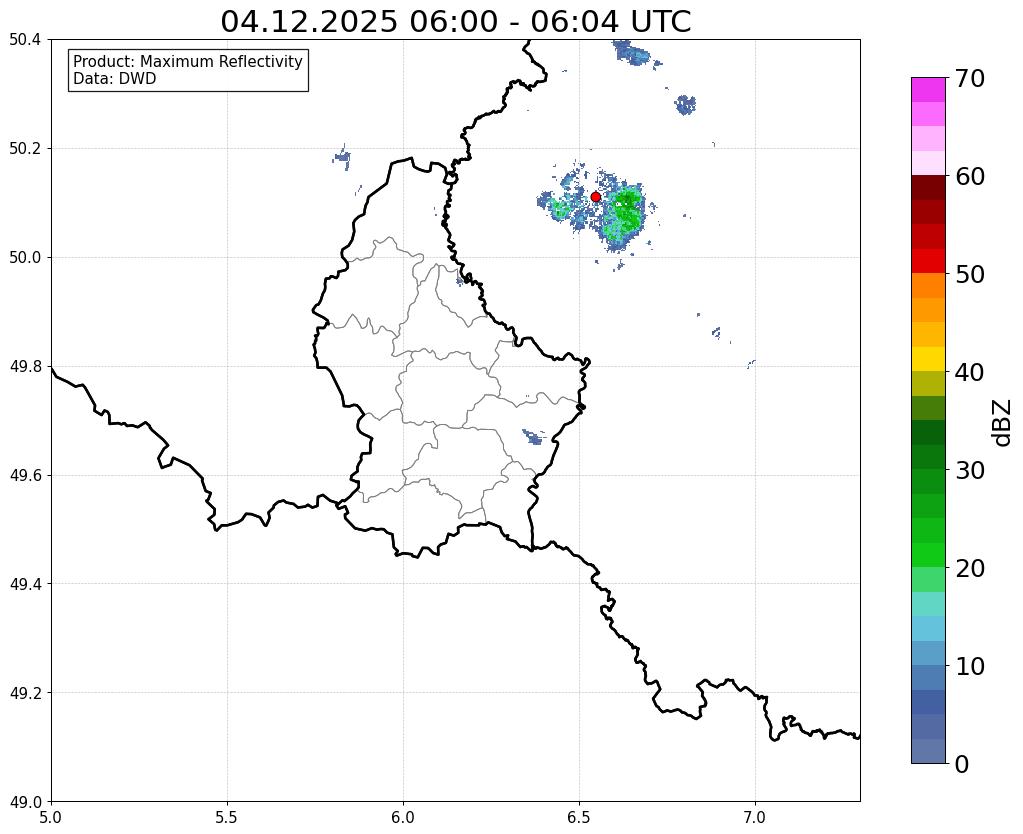Click the red location marker dot
The height and width of the screenshot is (834, 1023).
pyautogui.click(x=595, y=196)
